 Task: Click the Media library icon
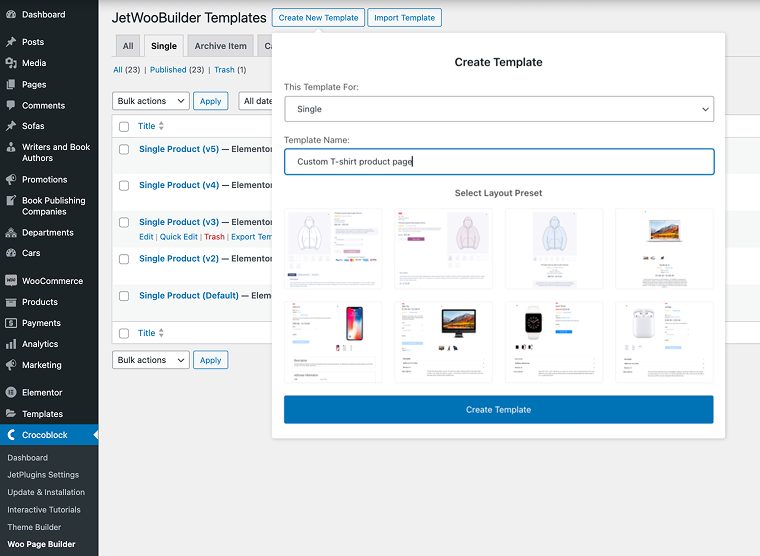tap(11, 63)
